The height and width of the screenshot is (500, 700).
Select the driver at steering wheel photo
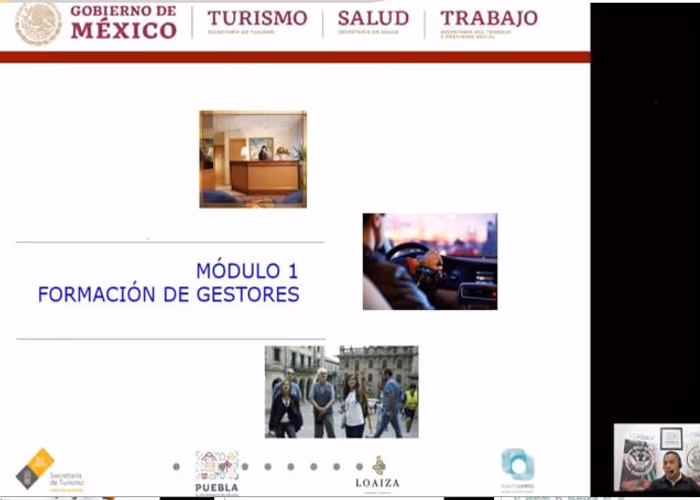[430, 262]
